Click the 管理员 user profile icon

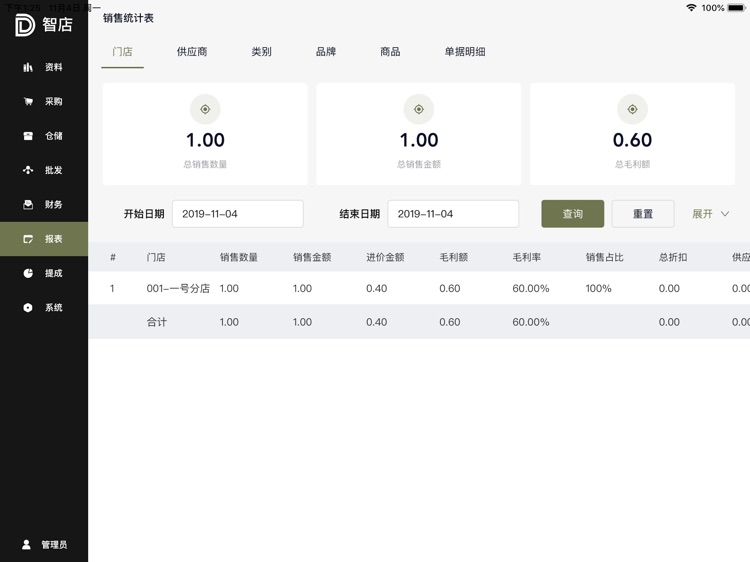click(26, 544)
